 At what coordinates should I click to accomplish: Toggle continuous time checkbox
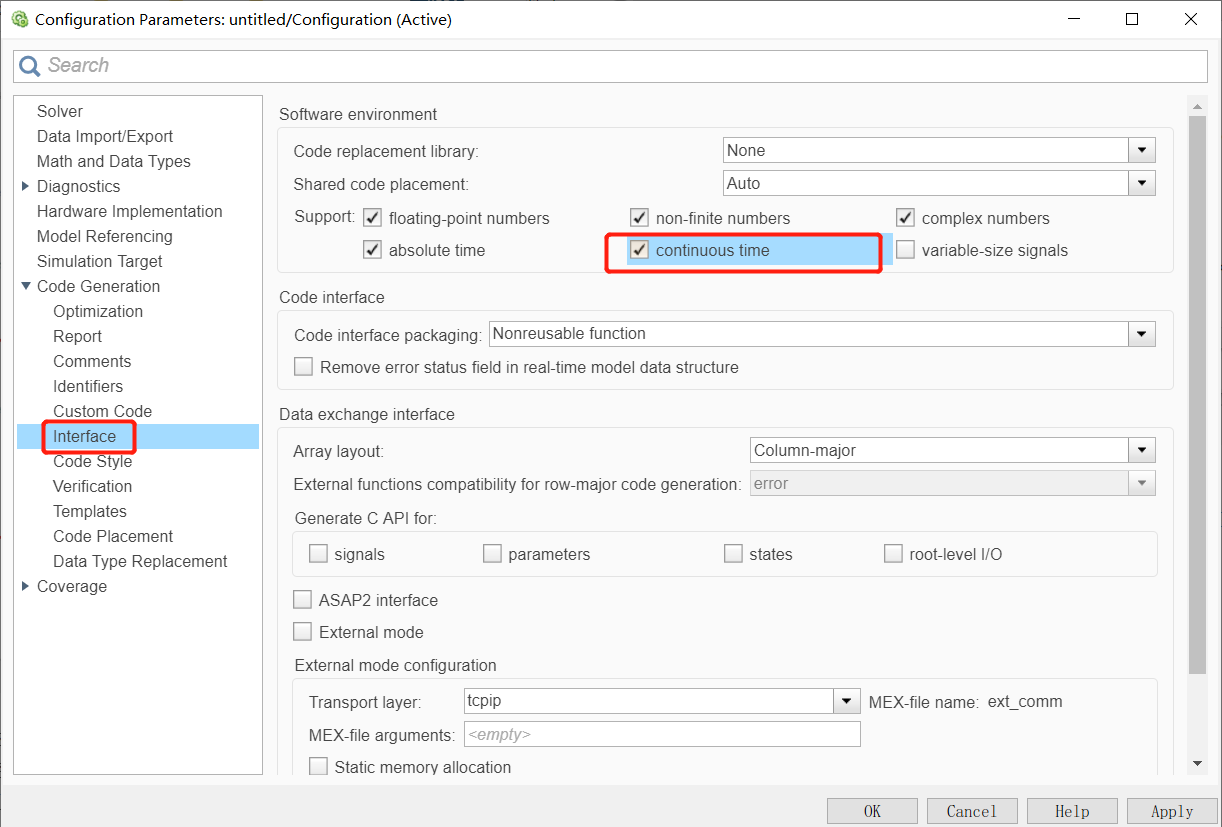point(640,250)
